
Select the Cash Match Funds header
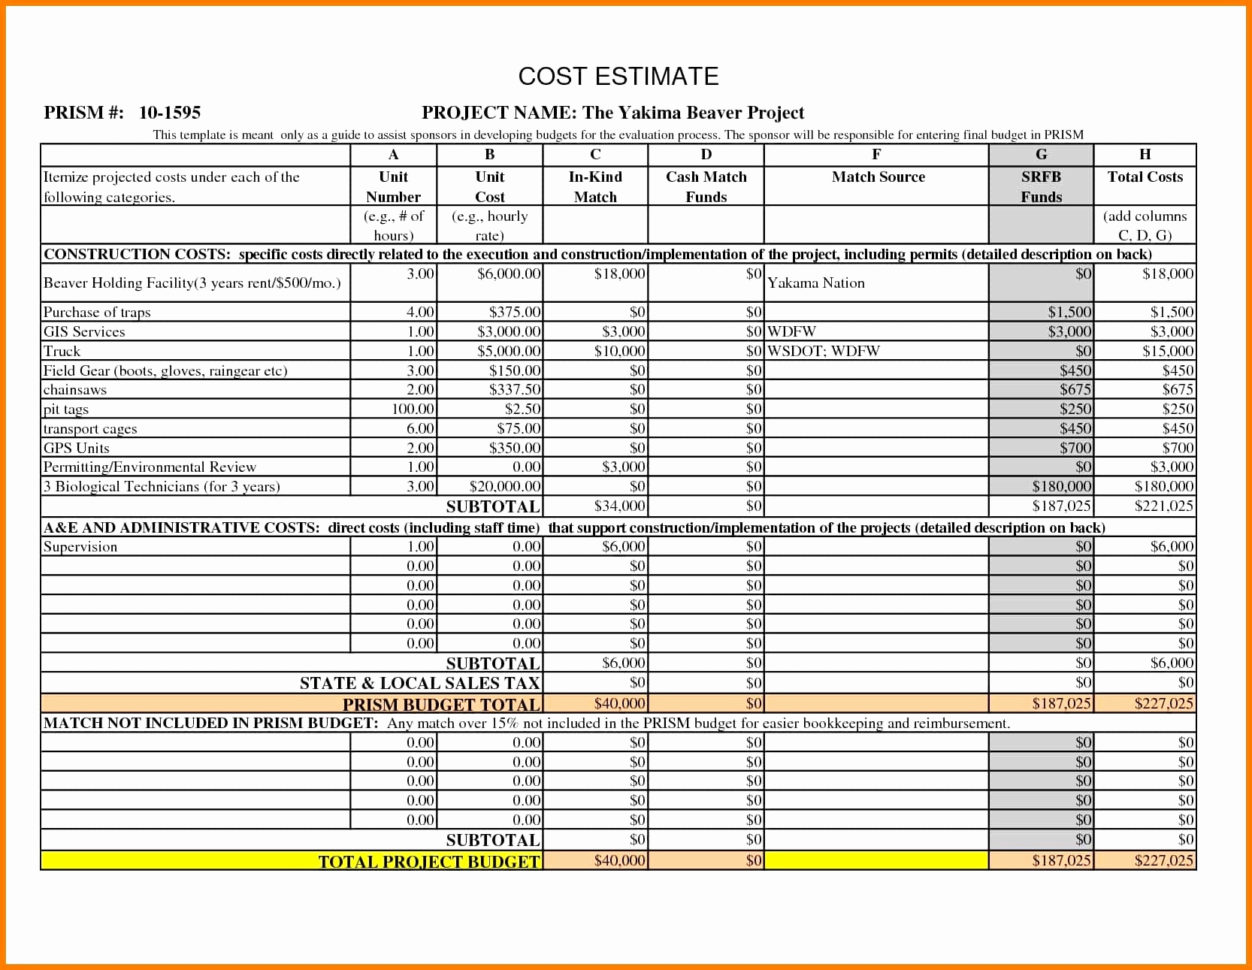click(x=705, y=187)
